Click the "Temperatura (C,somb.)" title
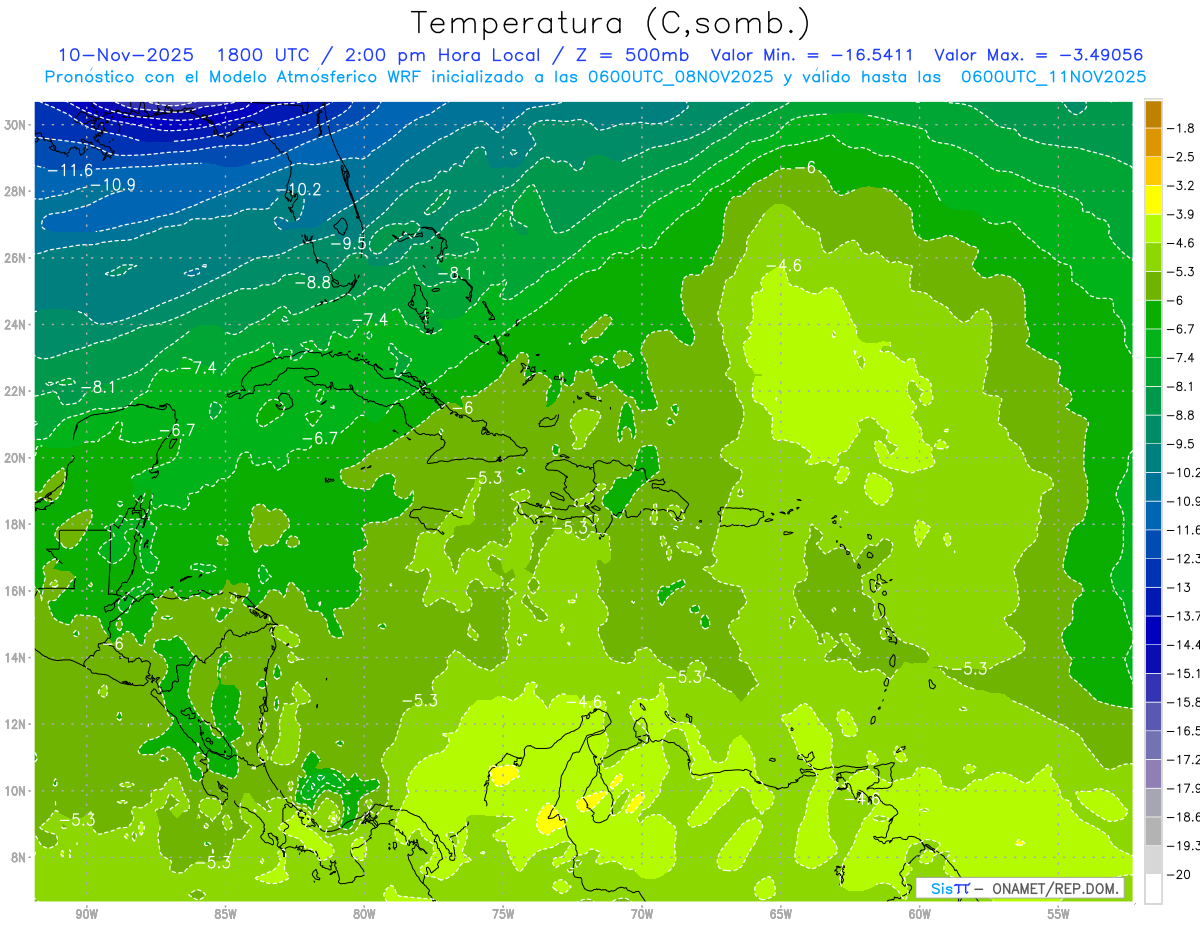 (x=611, y=23)
